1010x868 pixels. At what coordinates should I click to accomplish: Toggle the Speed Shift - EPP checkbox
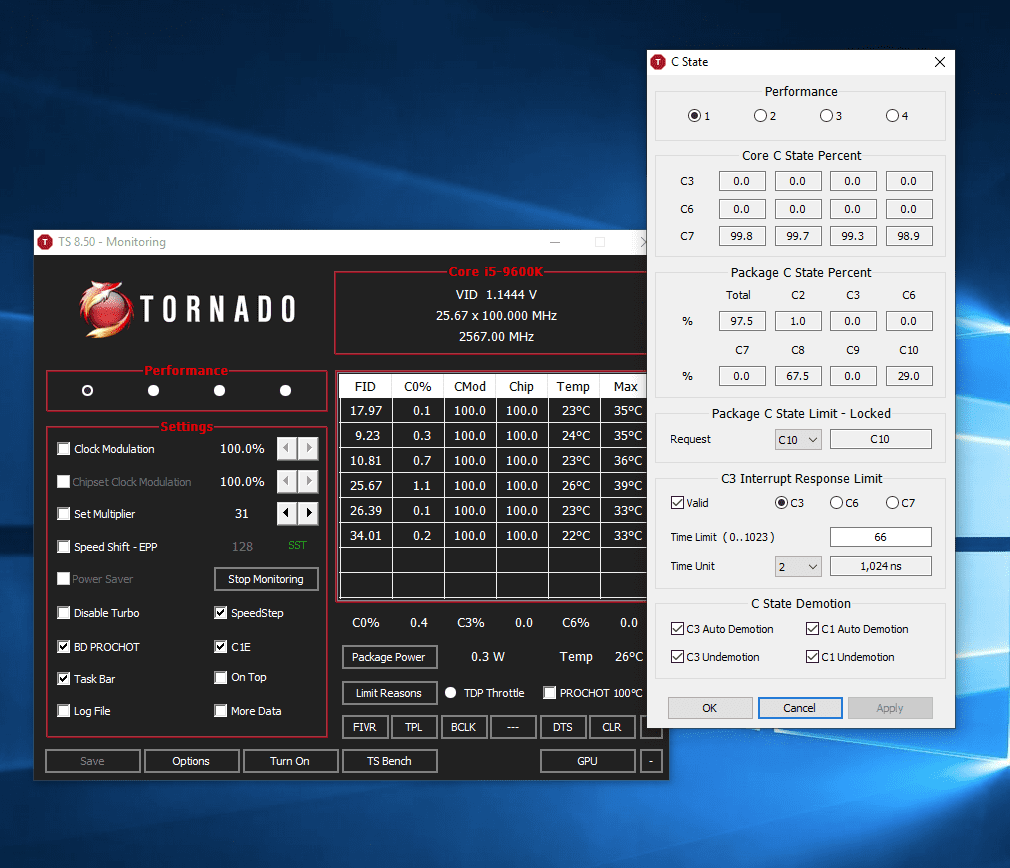coord(63,547)
